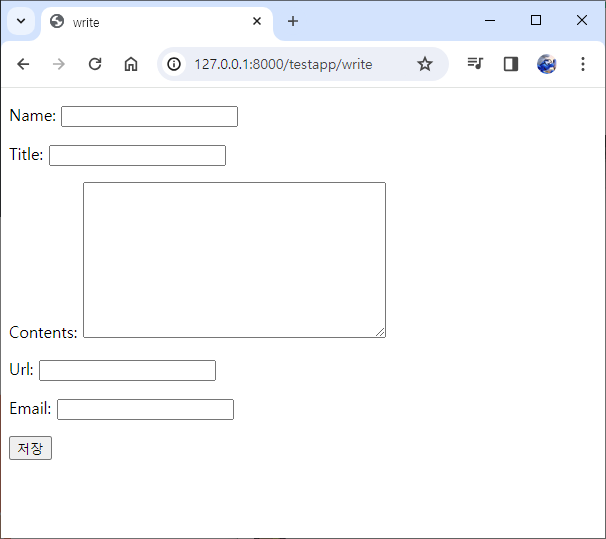Open the Chrome profile avatar
The width and height of the screenshot is (606, 539).
pos(546,64)
